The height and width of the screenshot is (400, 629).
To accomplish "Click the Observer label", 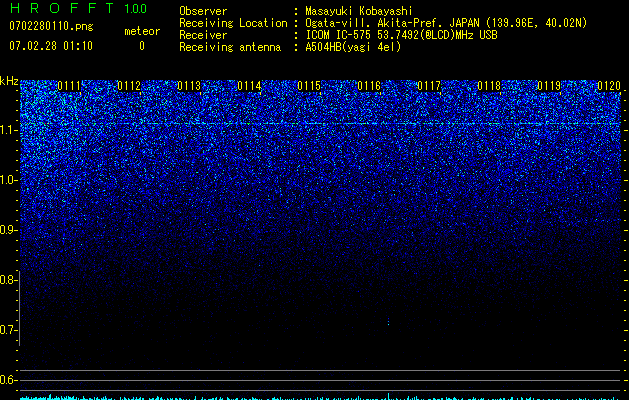I will (x=203, y=11).
